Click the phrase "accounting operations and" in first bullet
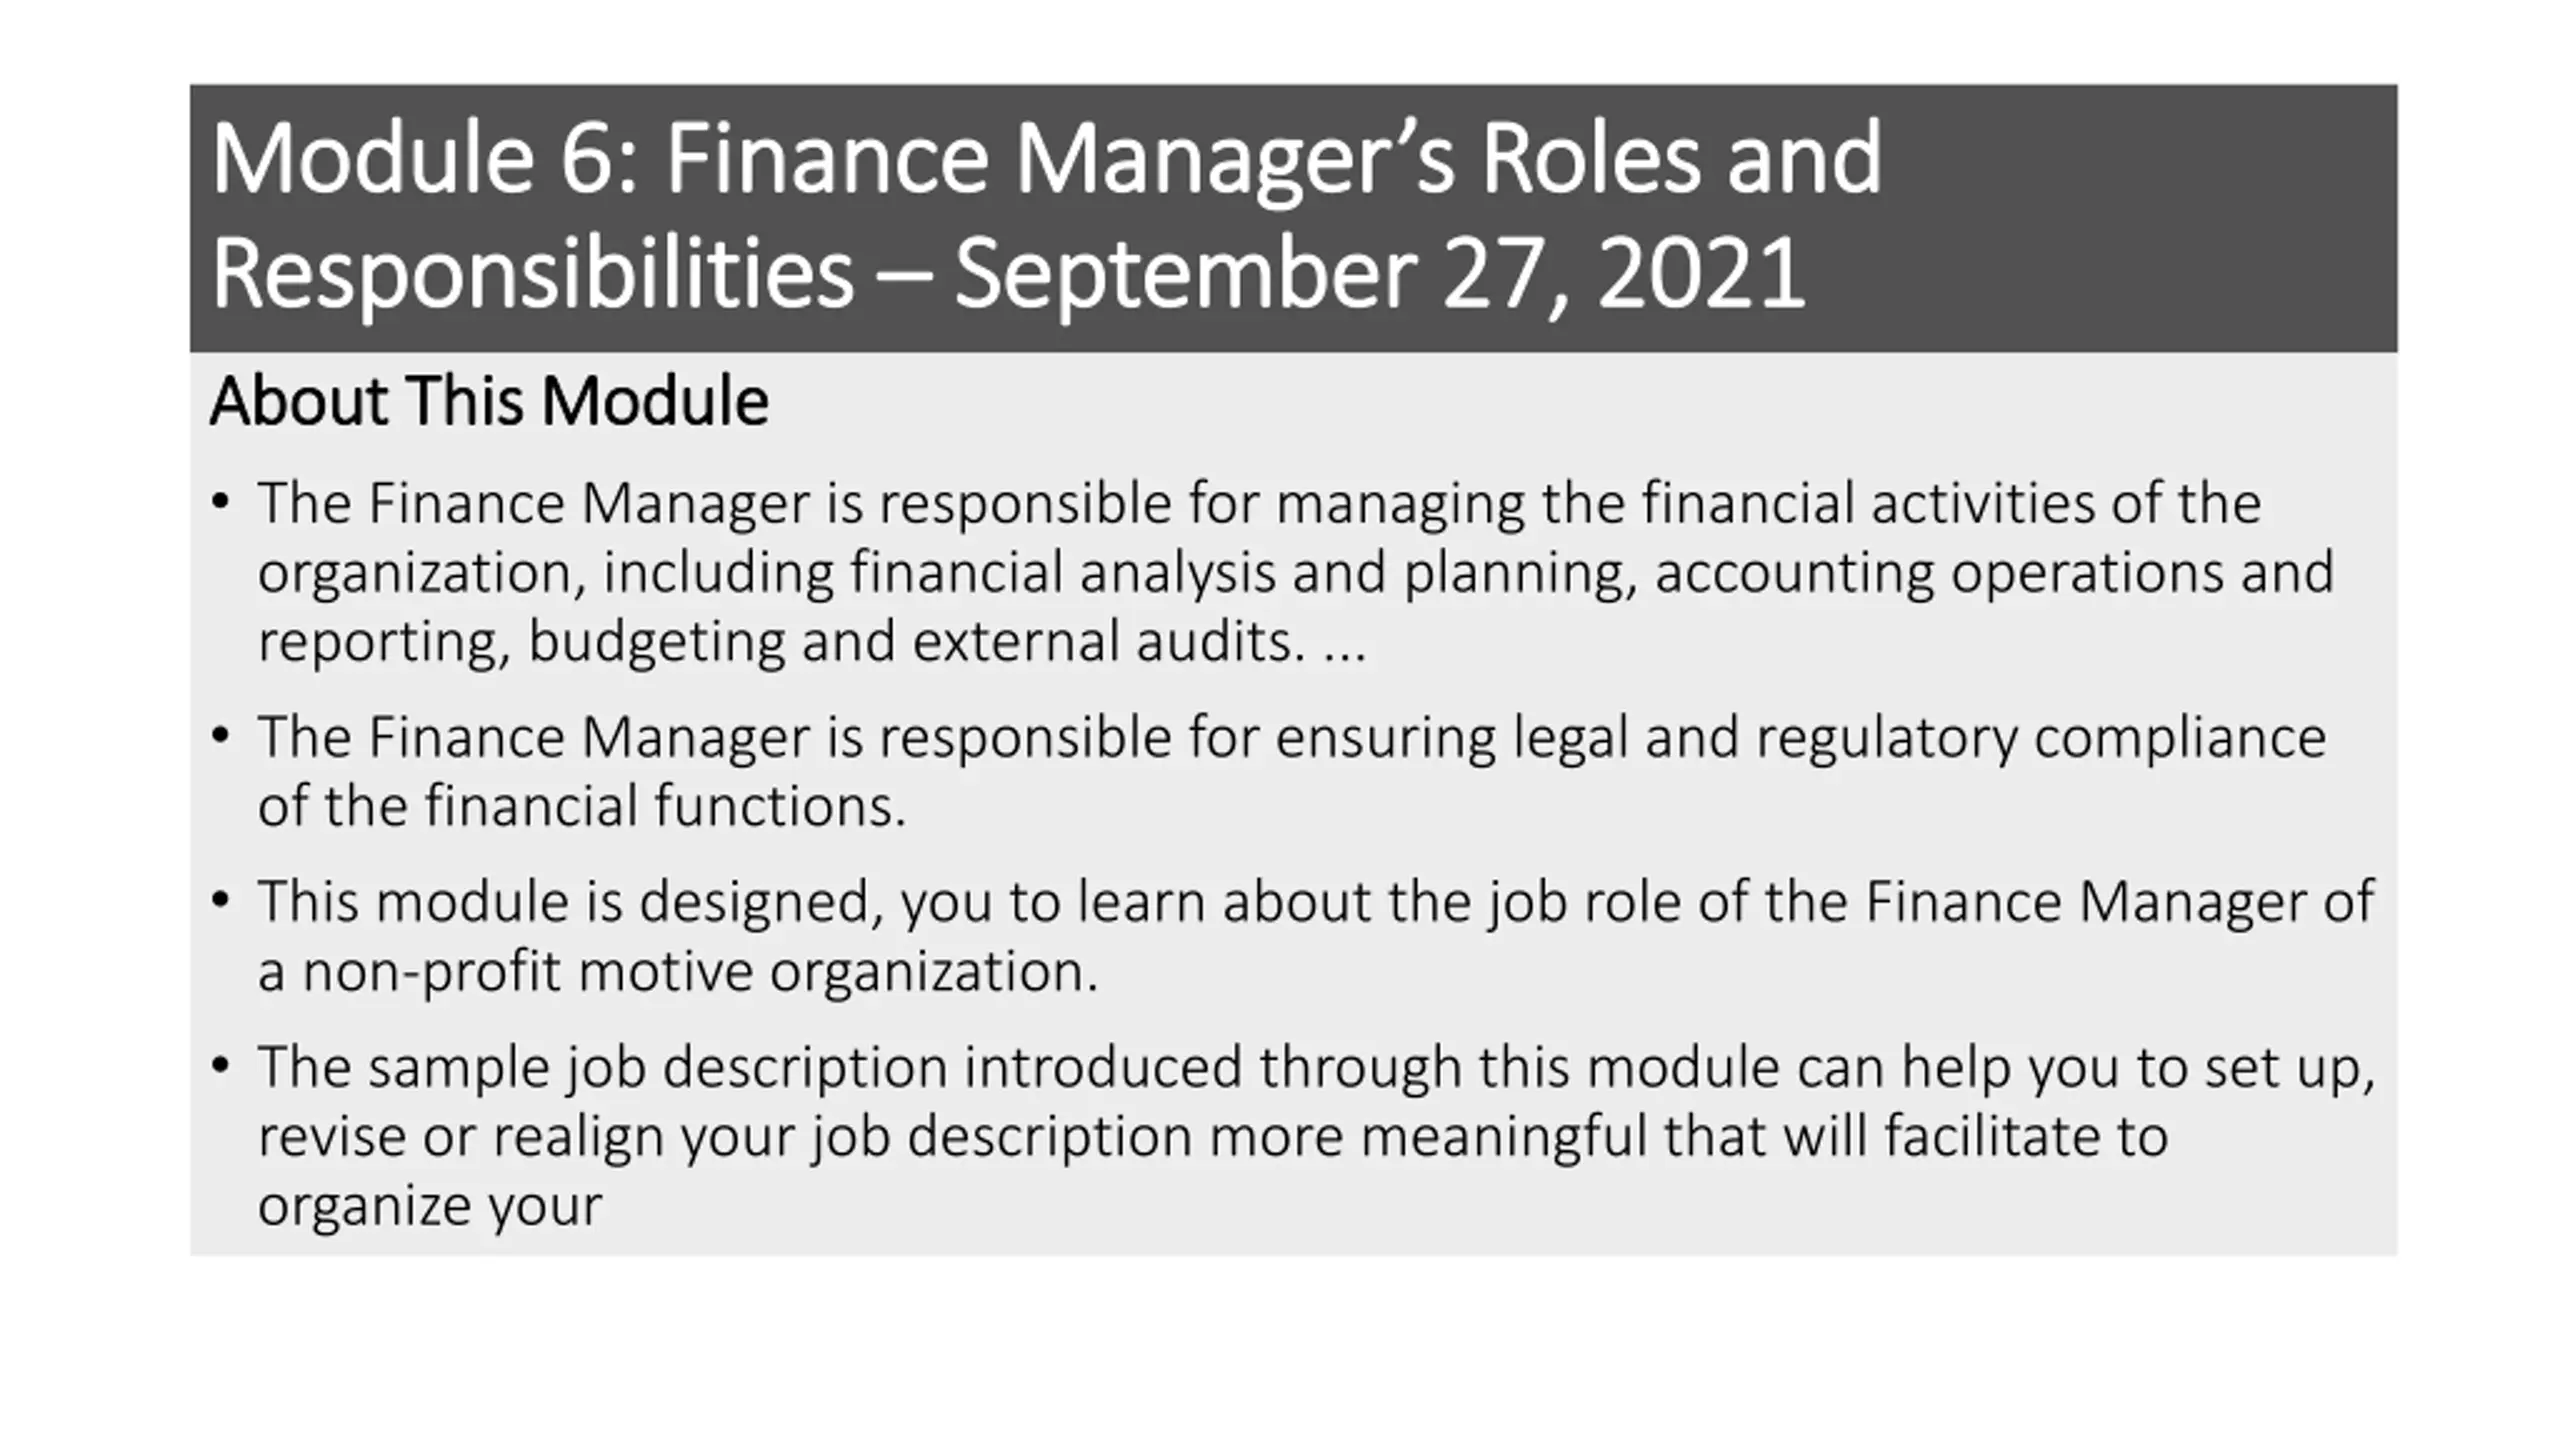 1994,573
